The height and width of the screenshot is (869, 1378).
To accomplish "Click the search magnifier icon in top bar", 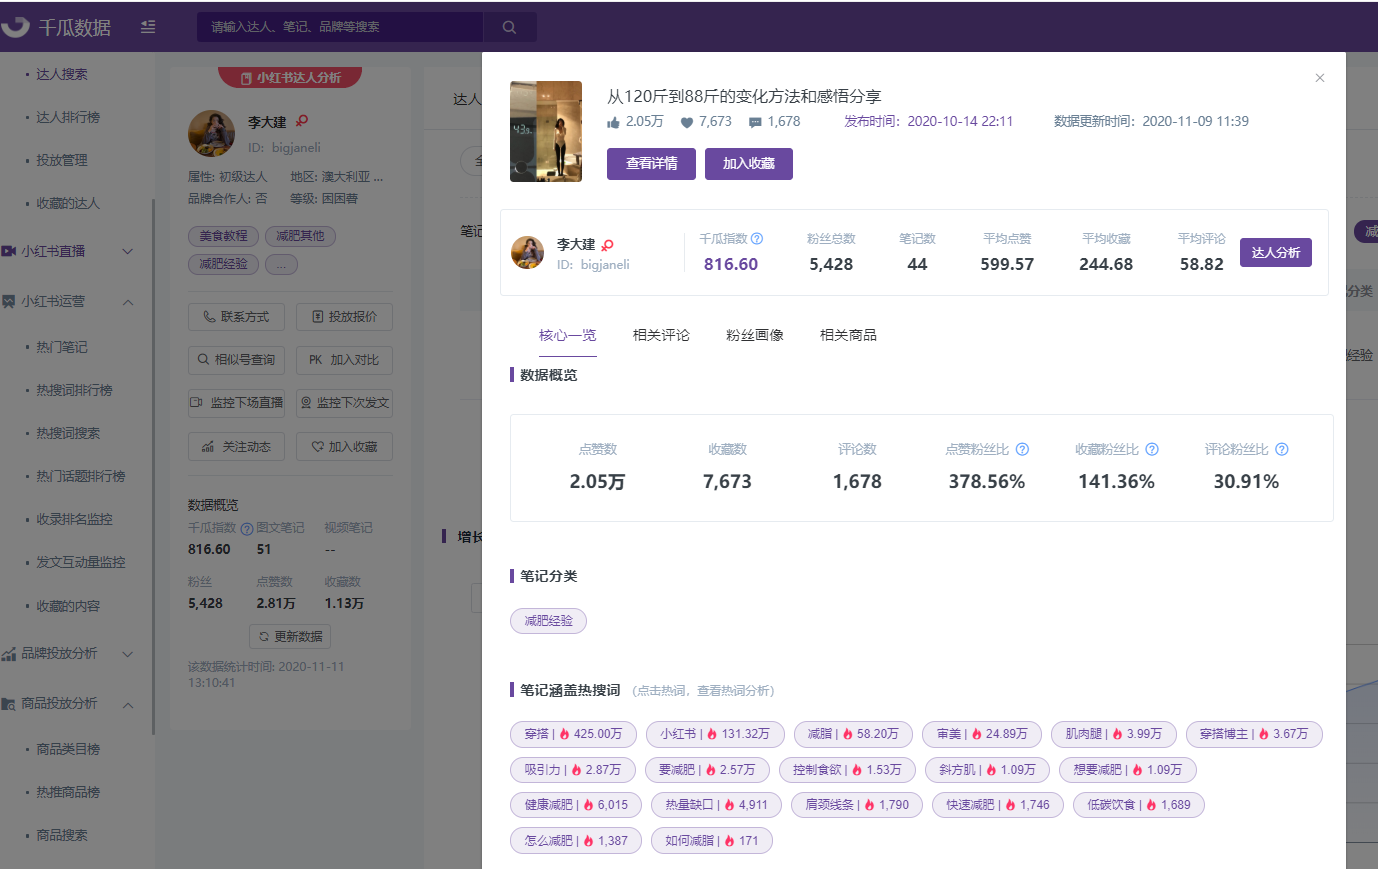I will pyautogui.click(x=509, y=27).
